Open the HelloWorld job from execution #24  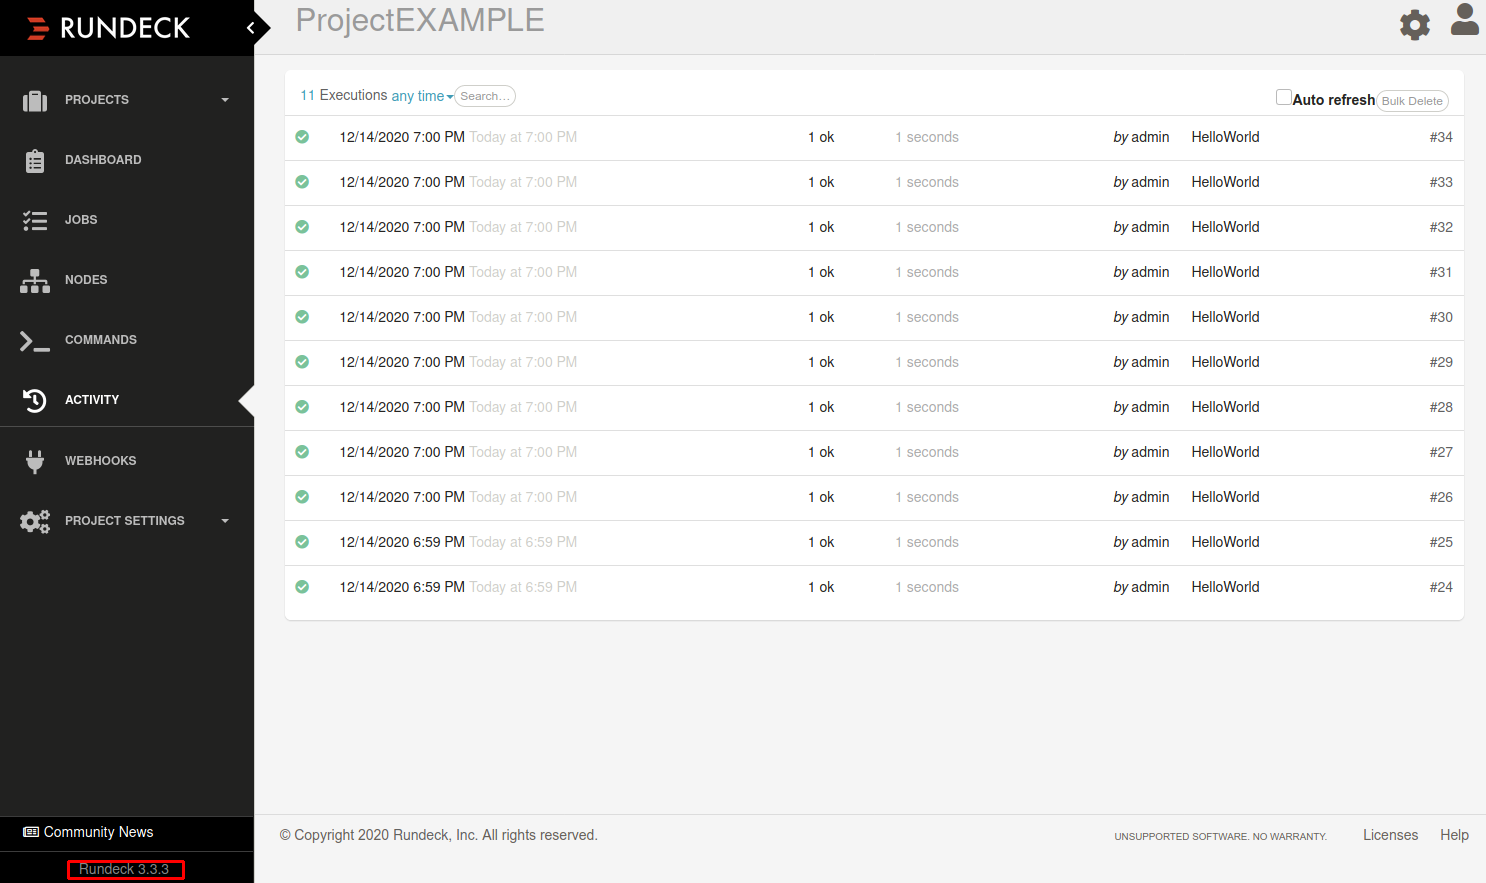pyautogui.click(x=1225, y=587)
